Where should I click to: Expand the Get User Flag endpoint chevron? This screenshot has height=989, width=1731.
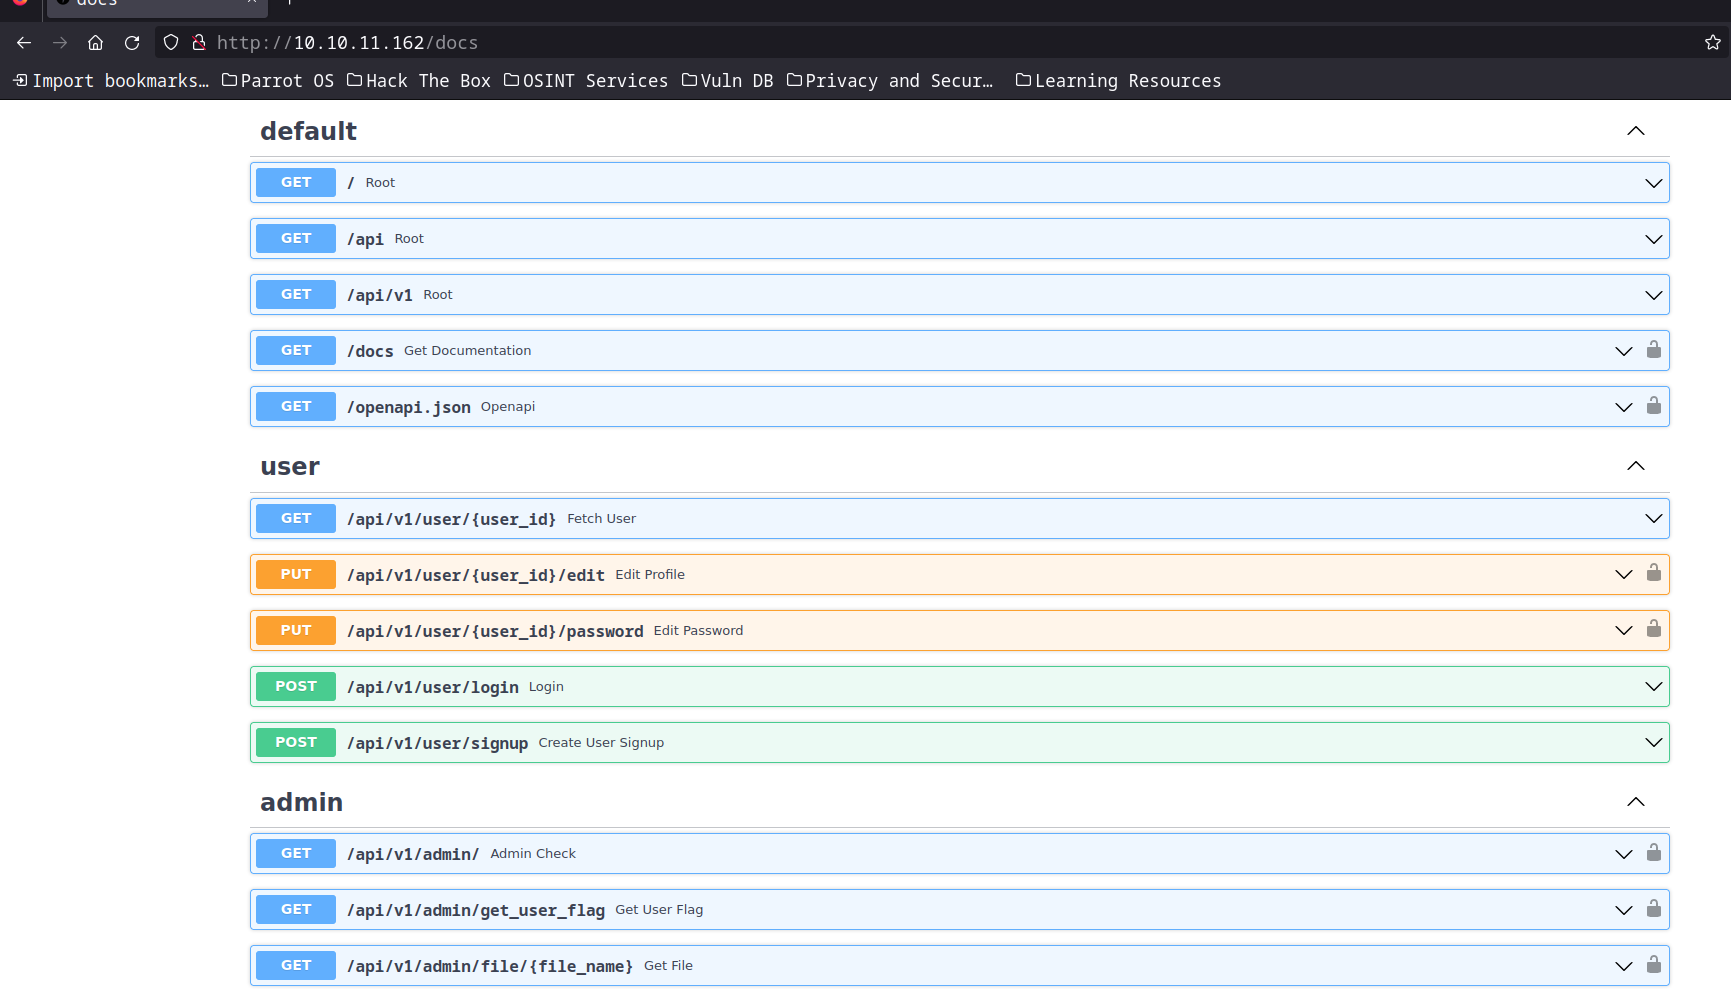click(x=1624, y=910)
